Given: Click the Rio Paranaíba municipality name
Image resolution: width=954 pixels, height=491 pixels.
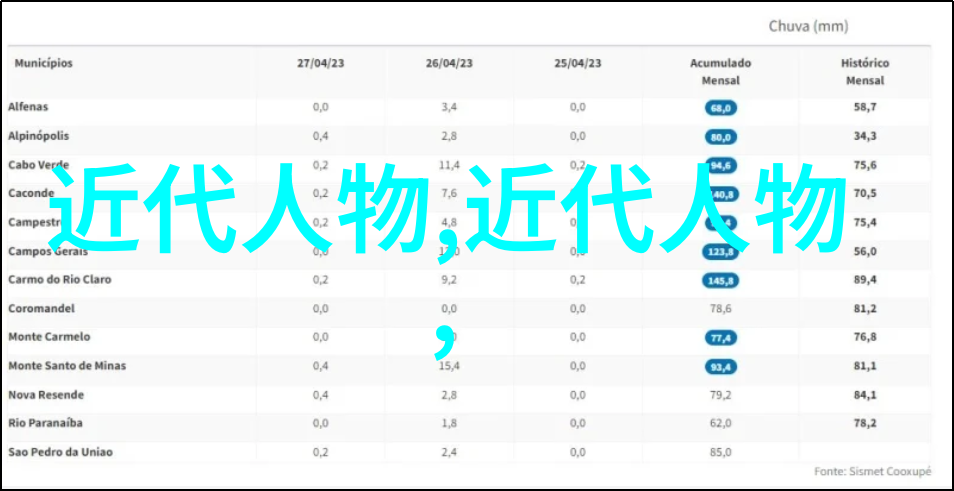Looking at the screenshot, I should point(45,423).
